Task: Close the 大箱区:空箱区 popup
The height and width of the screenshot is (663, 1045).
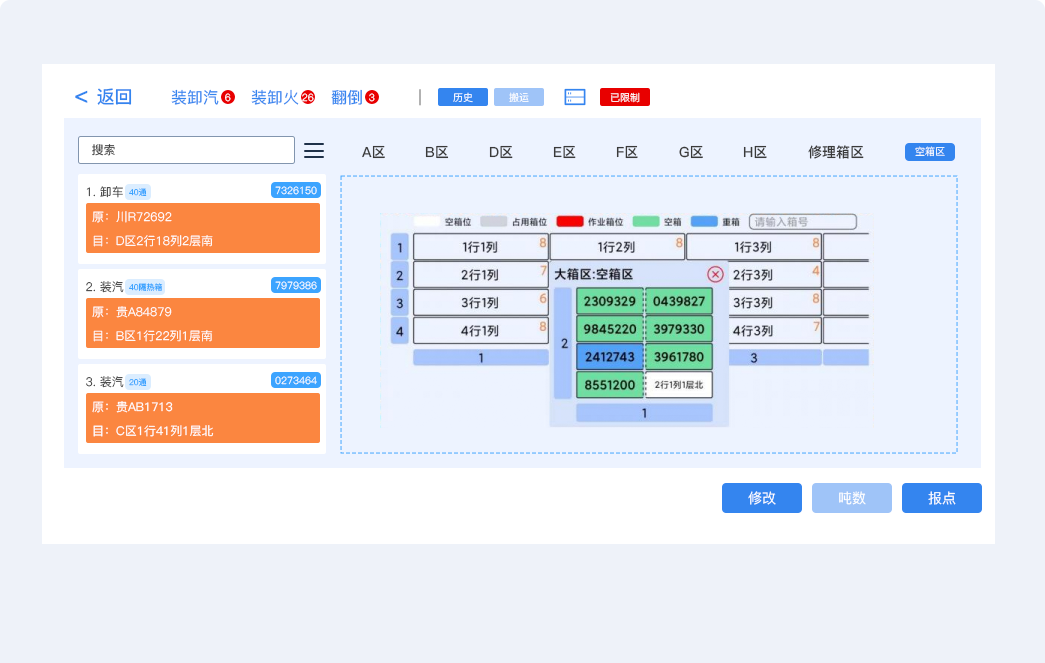Action: [715, 274]
